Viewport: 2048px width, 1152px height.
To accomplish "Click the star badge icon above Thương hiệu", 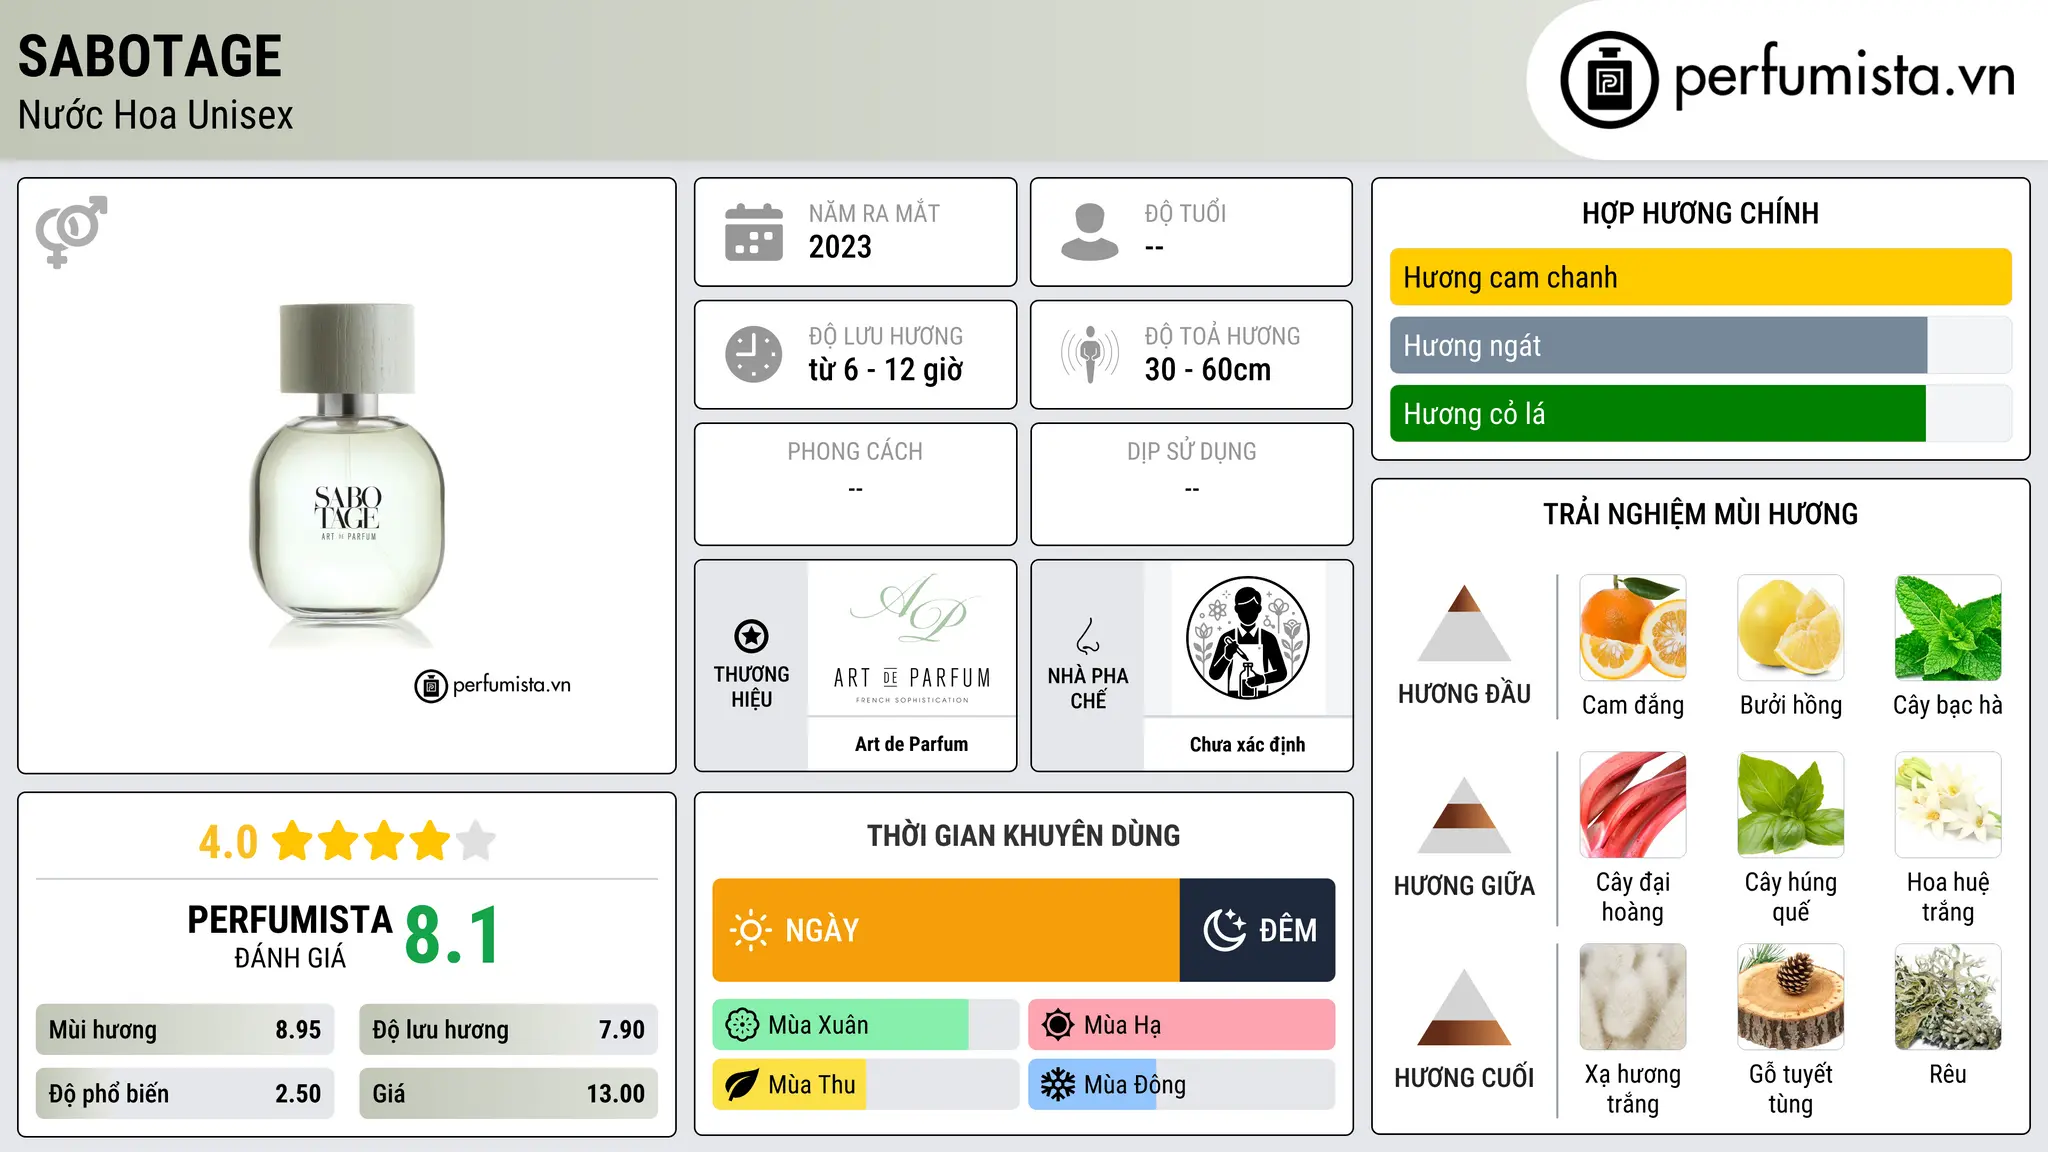I will click(x=751, y=636).
